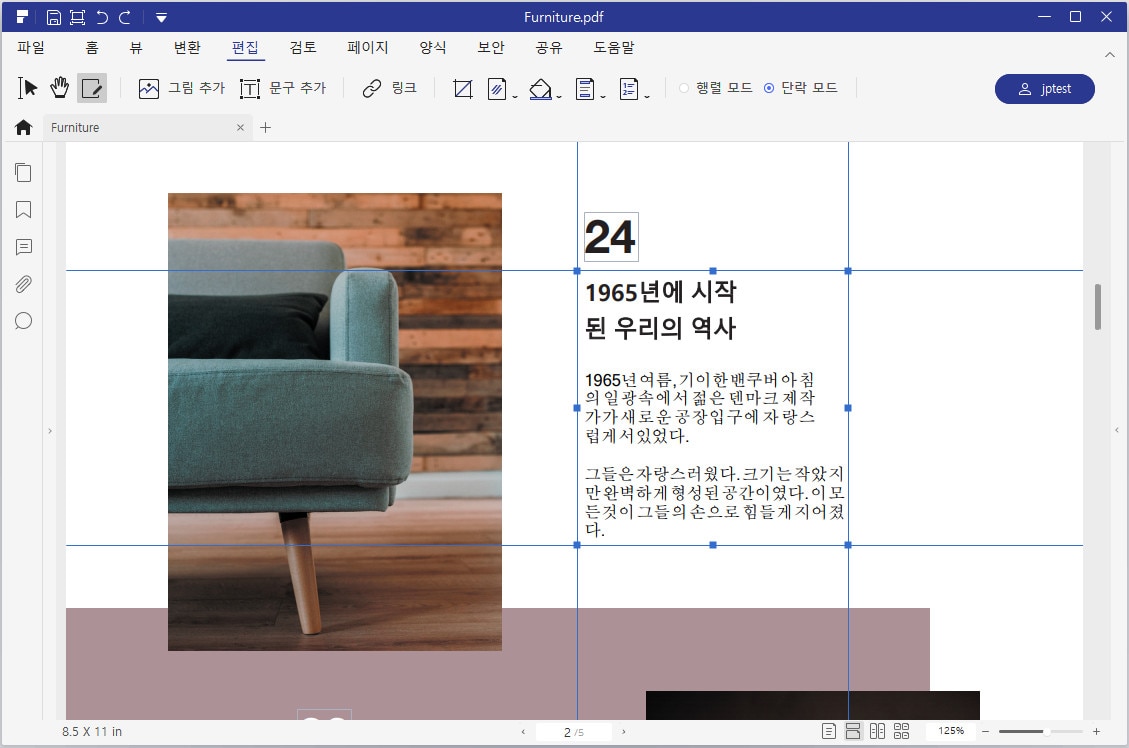Click the Print icon in title bar
Image resolution: width=1129 pixels, height=748 pixels.
(77, 17)
